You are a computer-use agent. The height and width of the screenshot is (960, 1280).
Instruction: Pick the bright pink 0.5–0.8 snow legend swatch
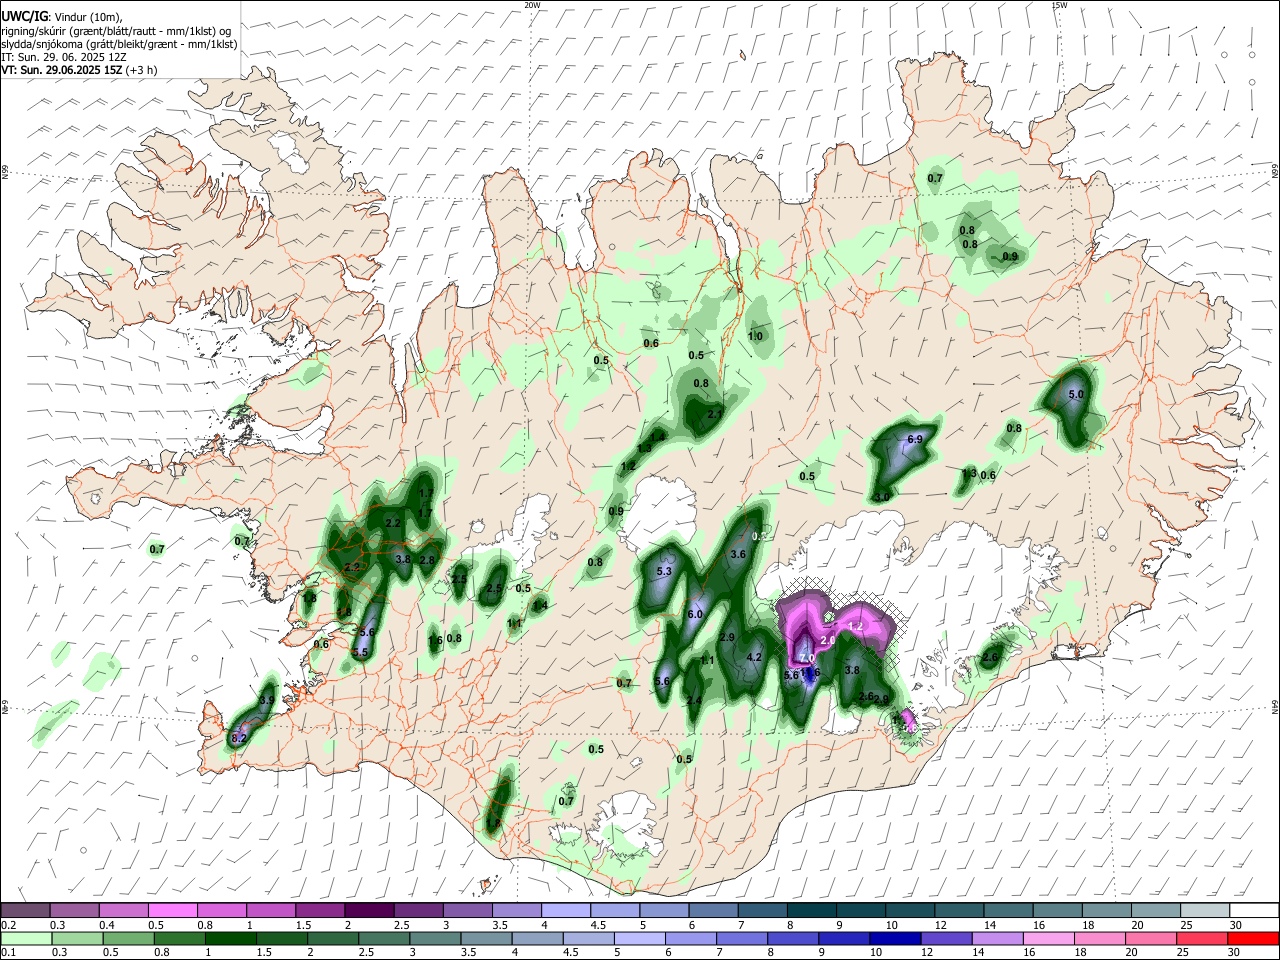[173, 910]
